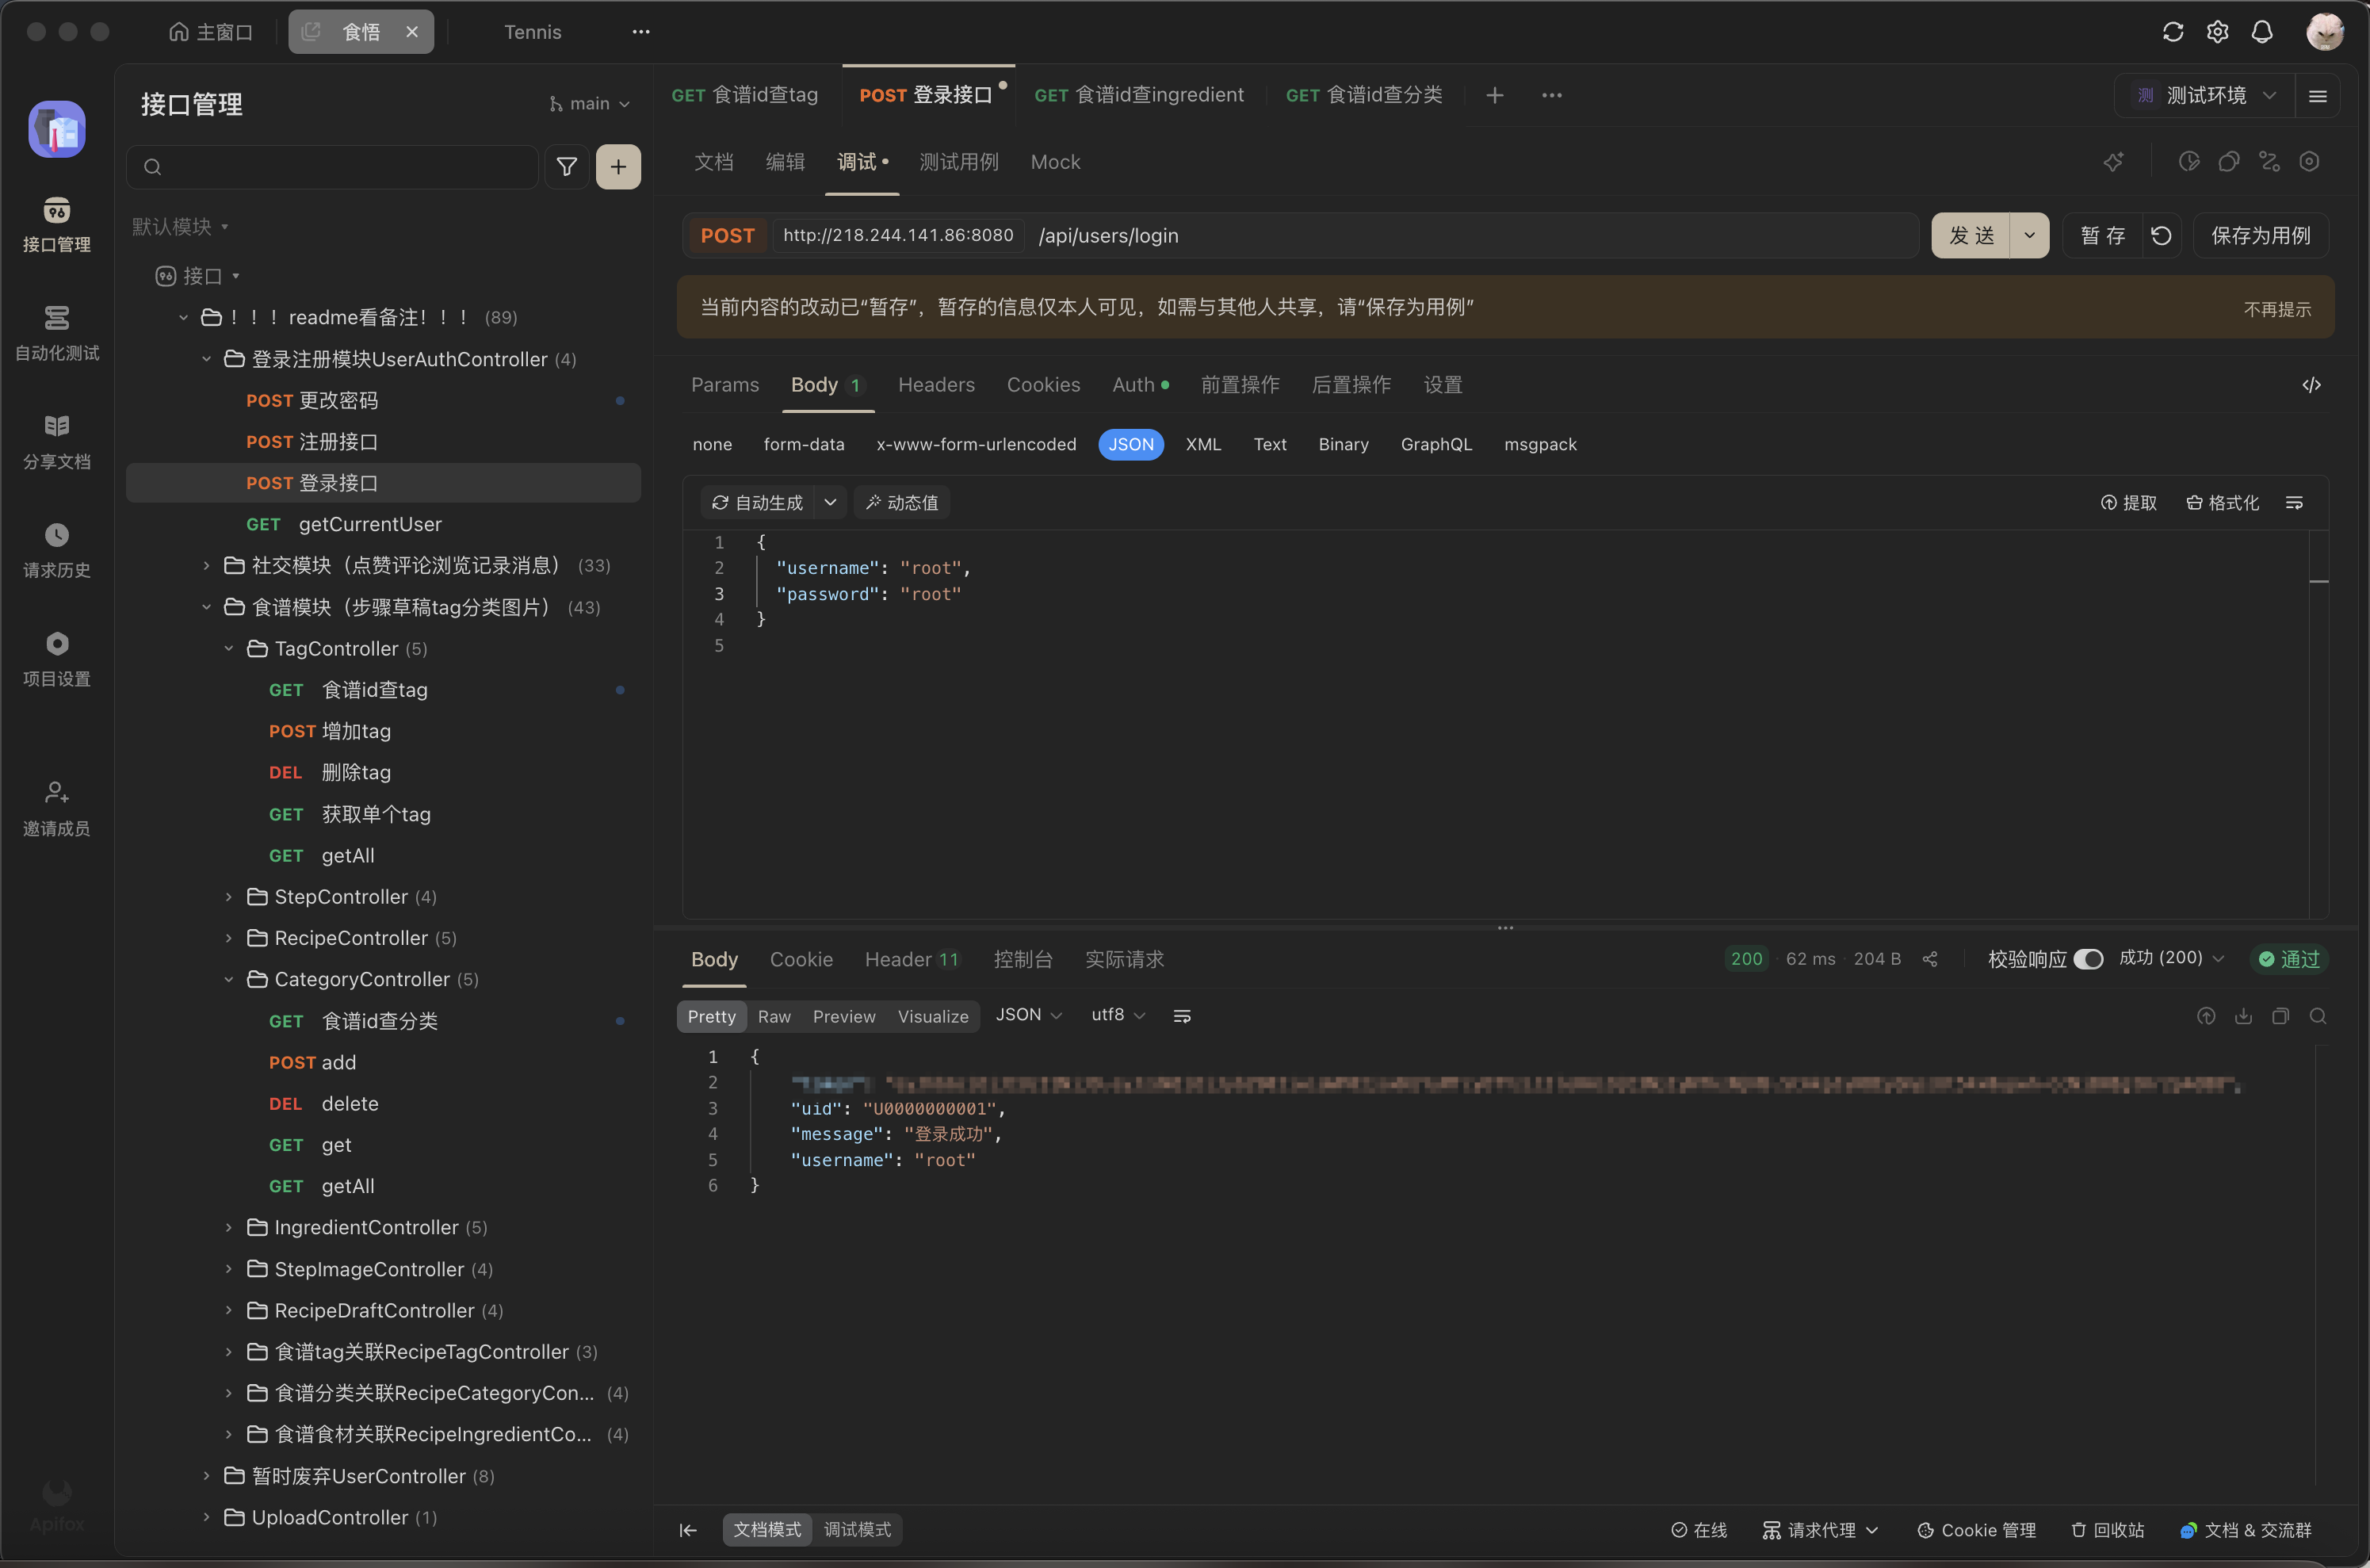2370x1568 pixels.
Task: Click the interface search input field
Action: point(340,167)
